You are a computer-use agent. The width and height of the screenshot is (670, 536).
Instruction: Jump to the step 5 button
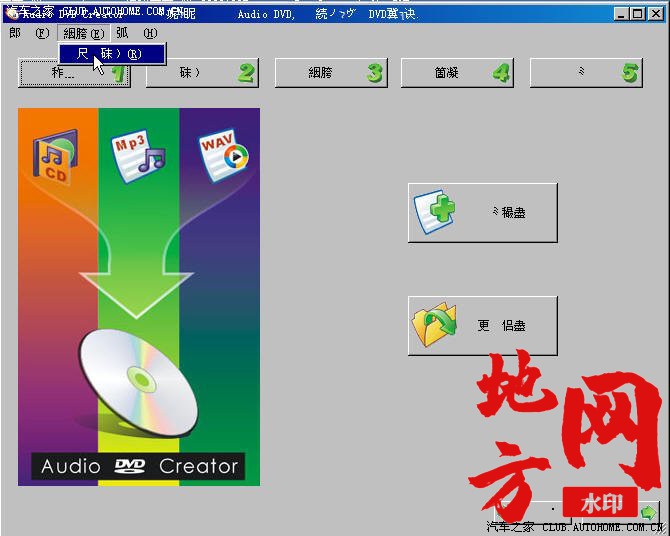586,73
